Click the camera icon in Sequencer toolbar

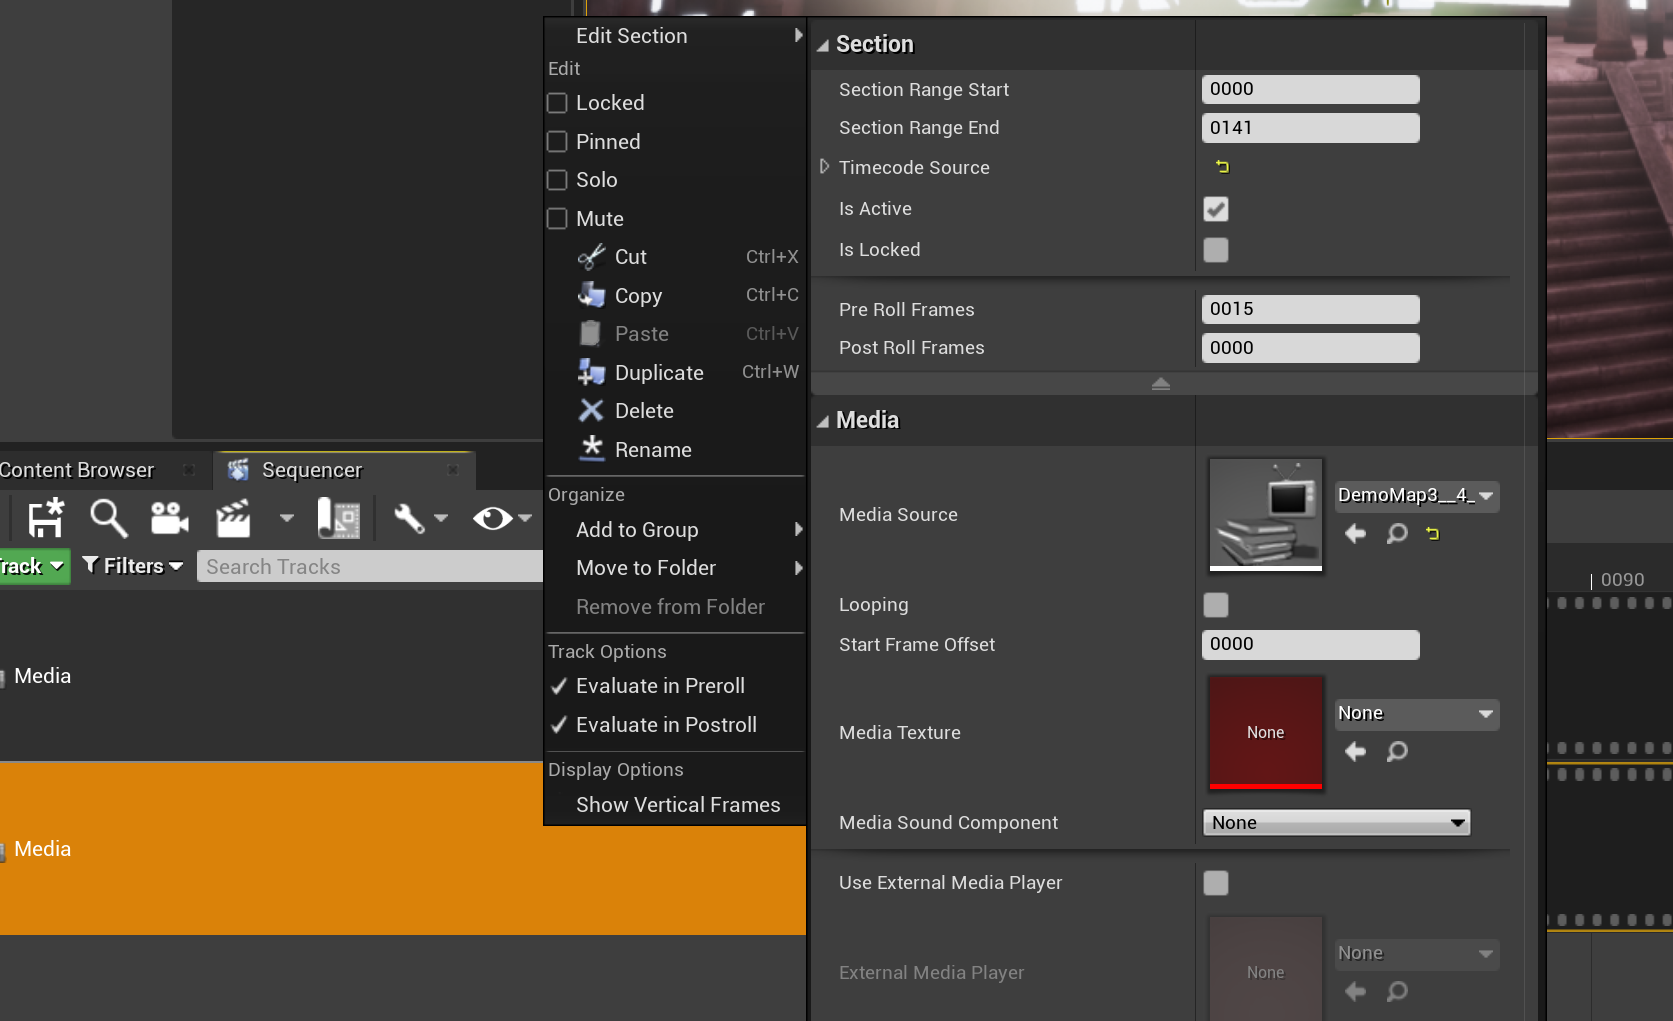(x=169, y=518)
